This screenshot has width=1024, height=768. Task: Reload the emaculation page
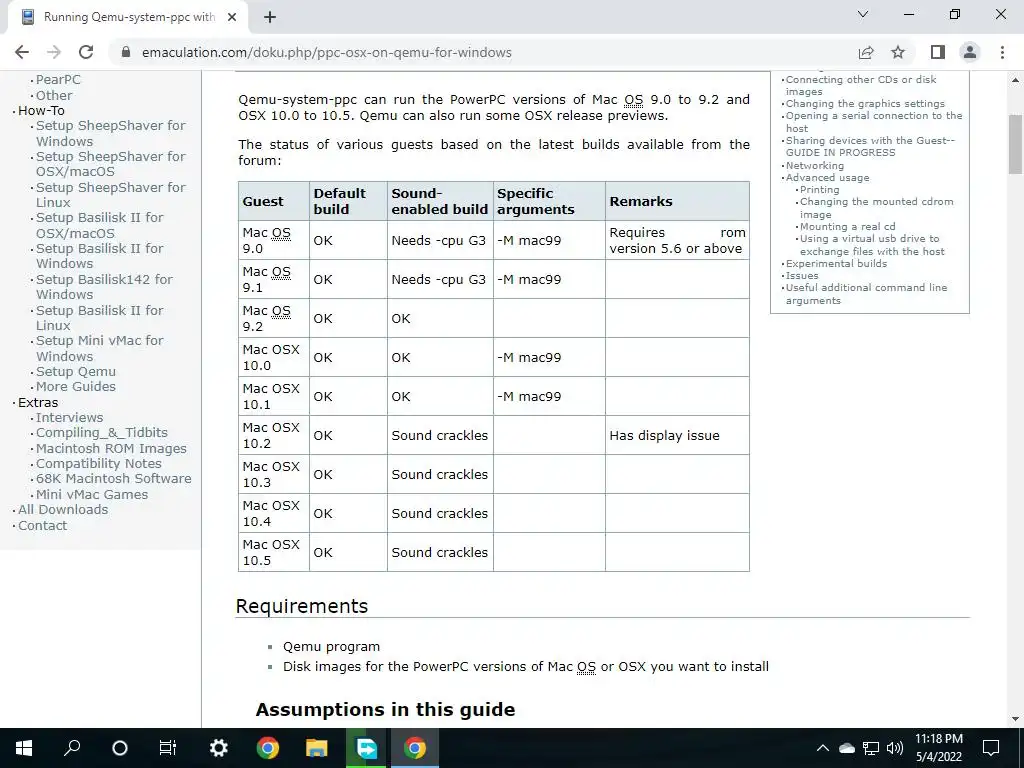(x=86, y=52)
